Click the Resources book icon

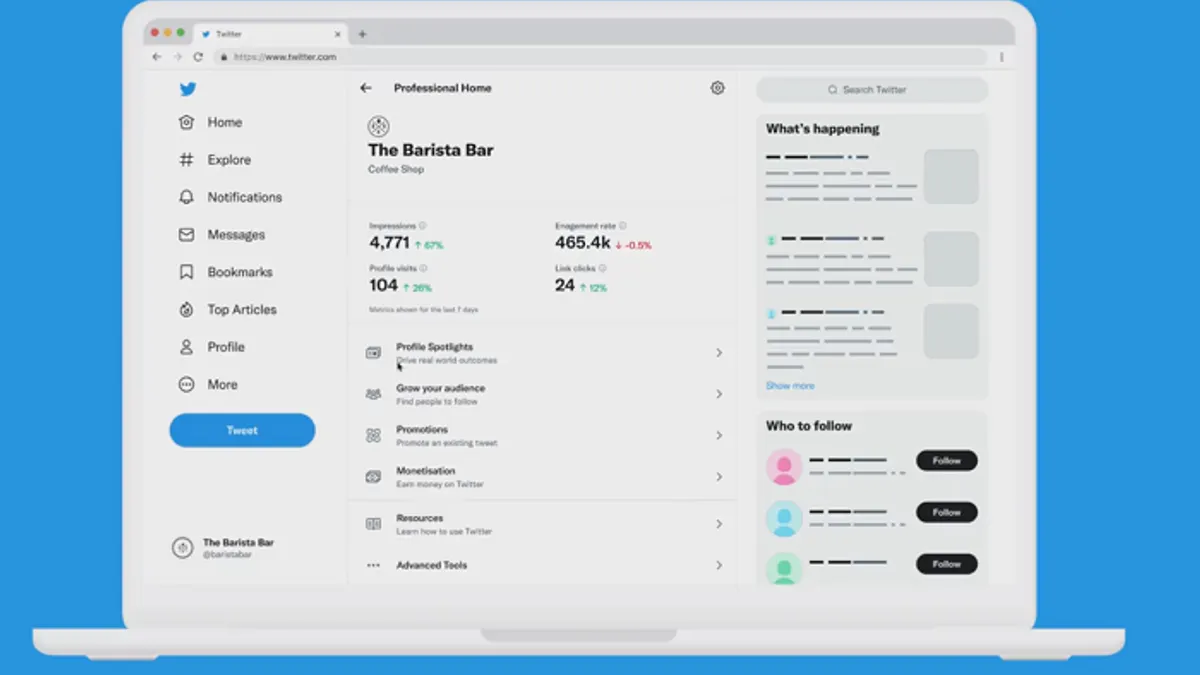(x=373, y=524)
